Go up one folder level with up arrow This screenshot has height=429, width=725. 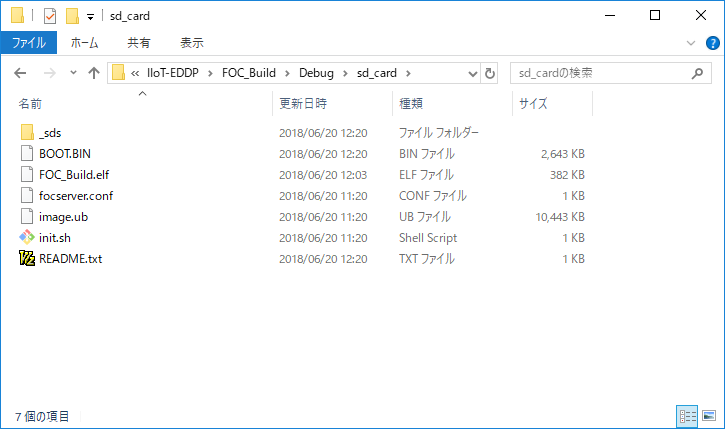94,73
